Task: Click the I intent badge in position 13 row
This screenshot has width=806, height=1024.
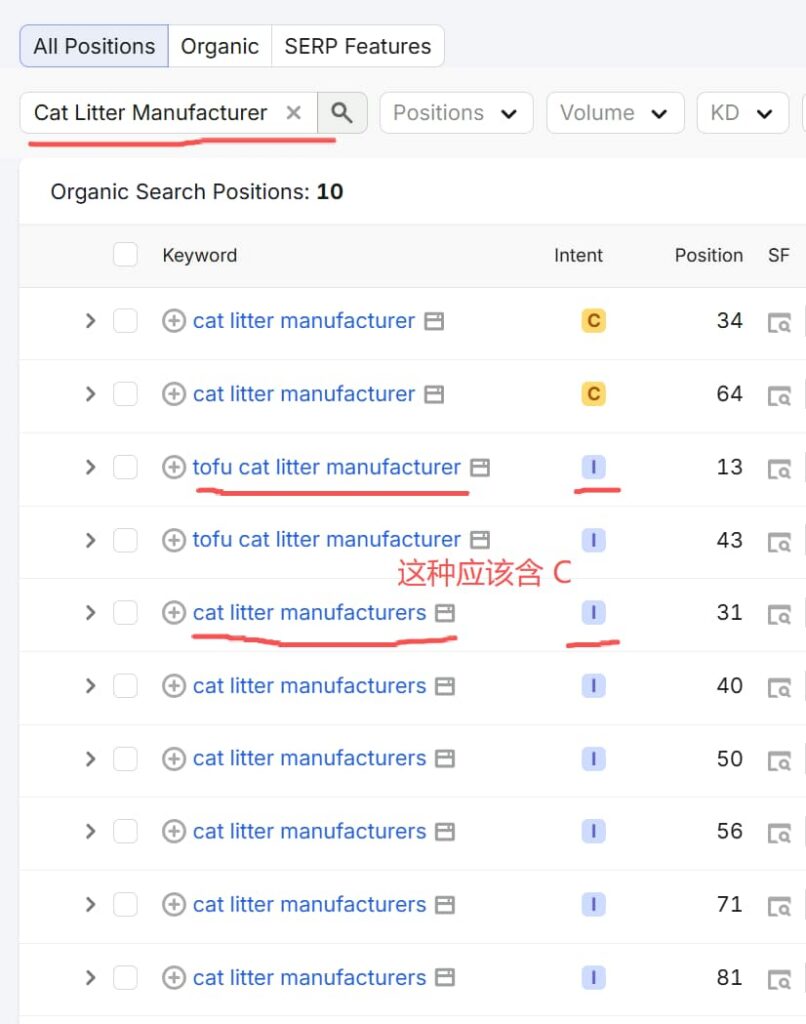Action: [594, 468]
